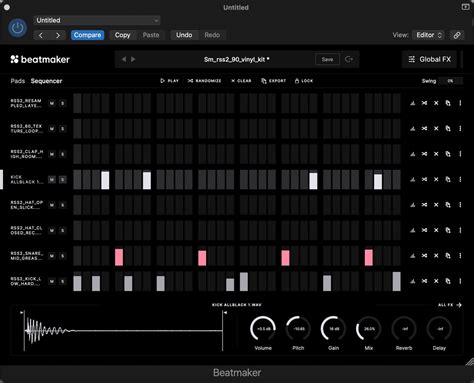Randomize the KICK ALLBLACK row with shuffle icon

point(424,179)
